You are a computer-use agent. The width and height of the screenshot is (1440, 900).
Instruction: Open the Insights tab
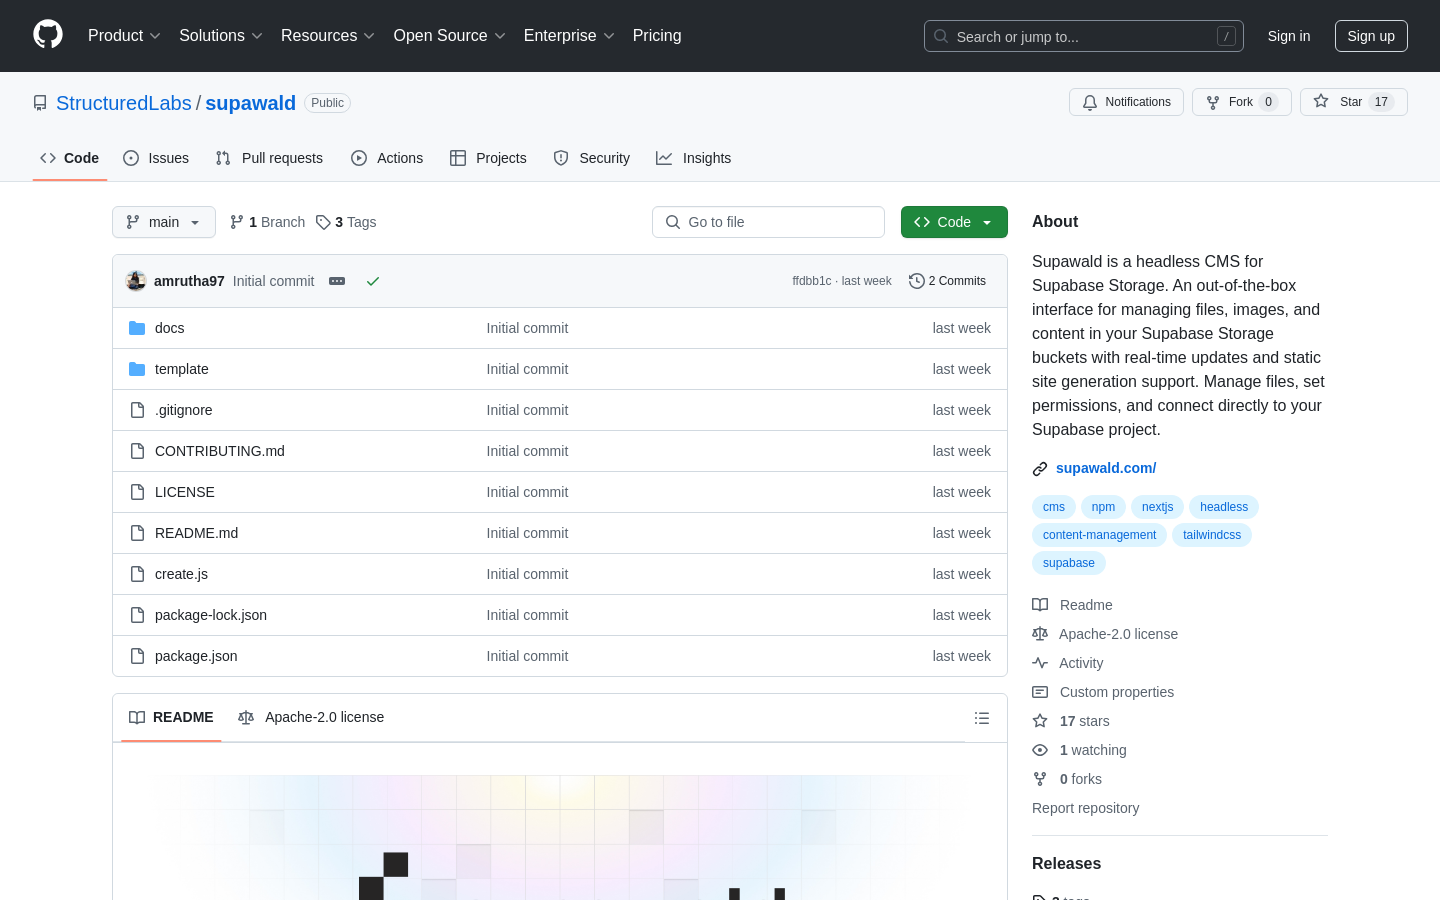(x=694, y=158)
